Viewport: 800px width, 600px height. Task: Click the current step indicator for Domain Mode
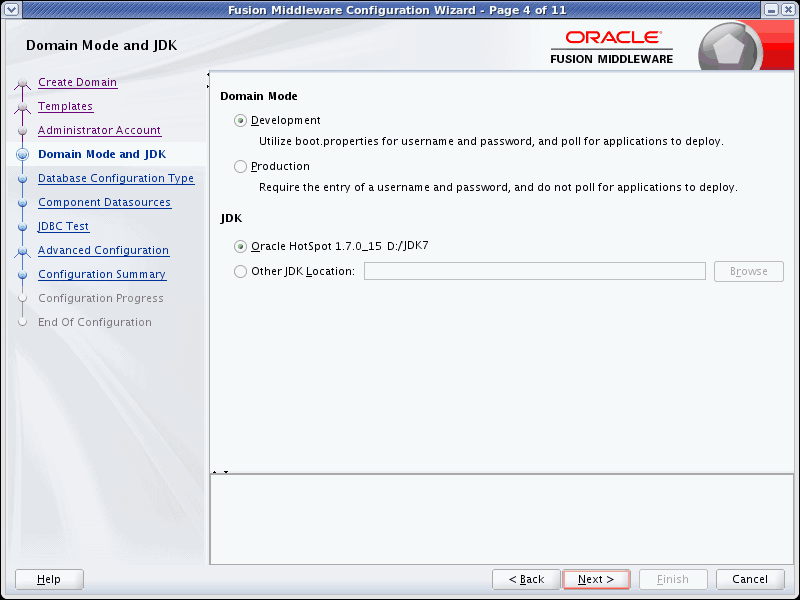22,154
